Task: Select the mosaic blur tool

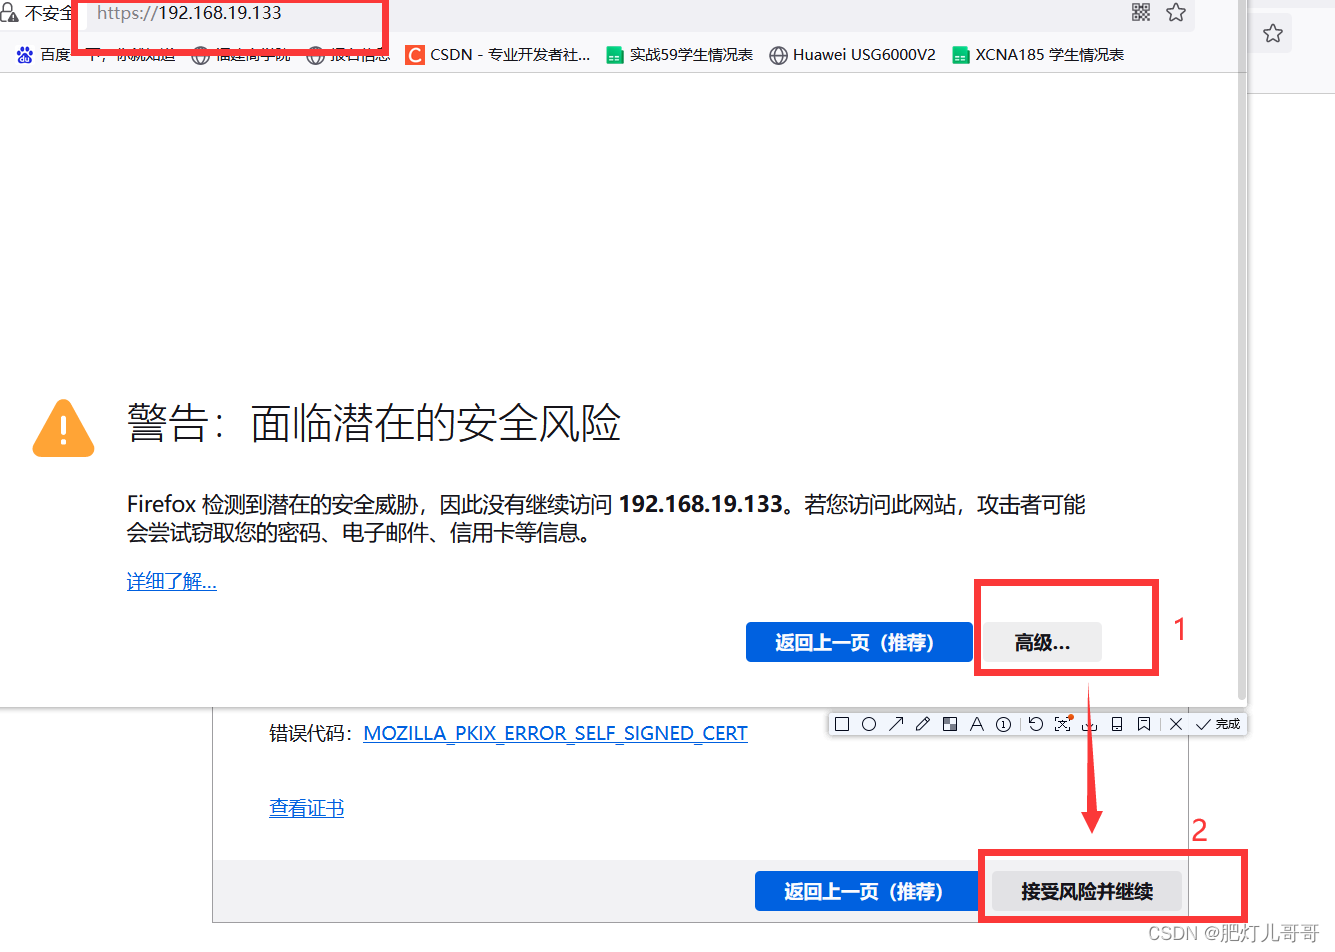Action: click(x=950, y=724)
